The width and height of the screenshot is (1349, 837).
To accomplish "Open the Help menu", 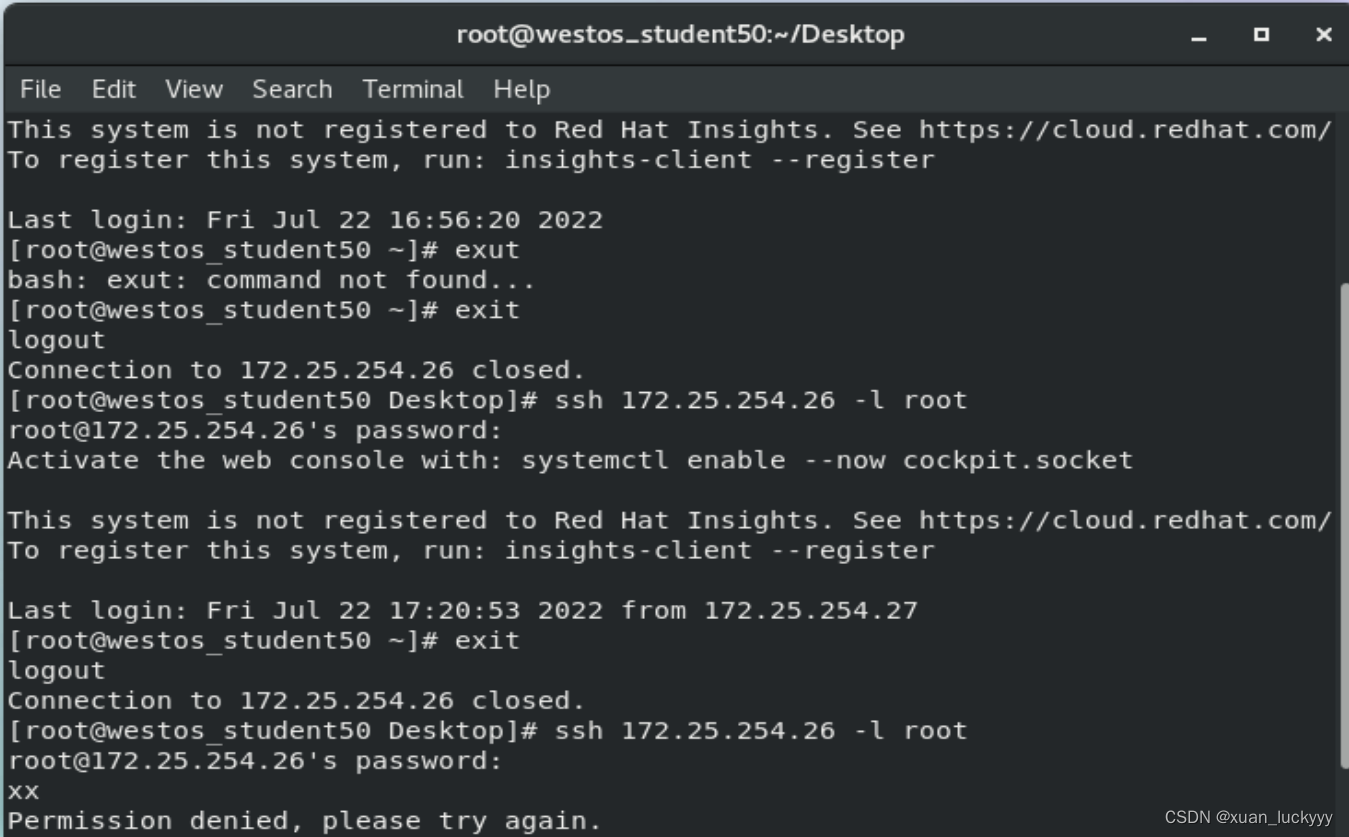I will [521, 89].
